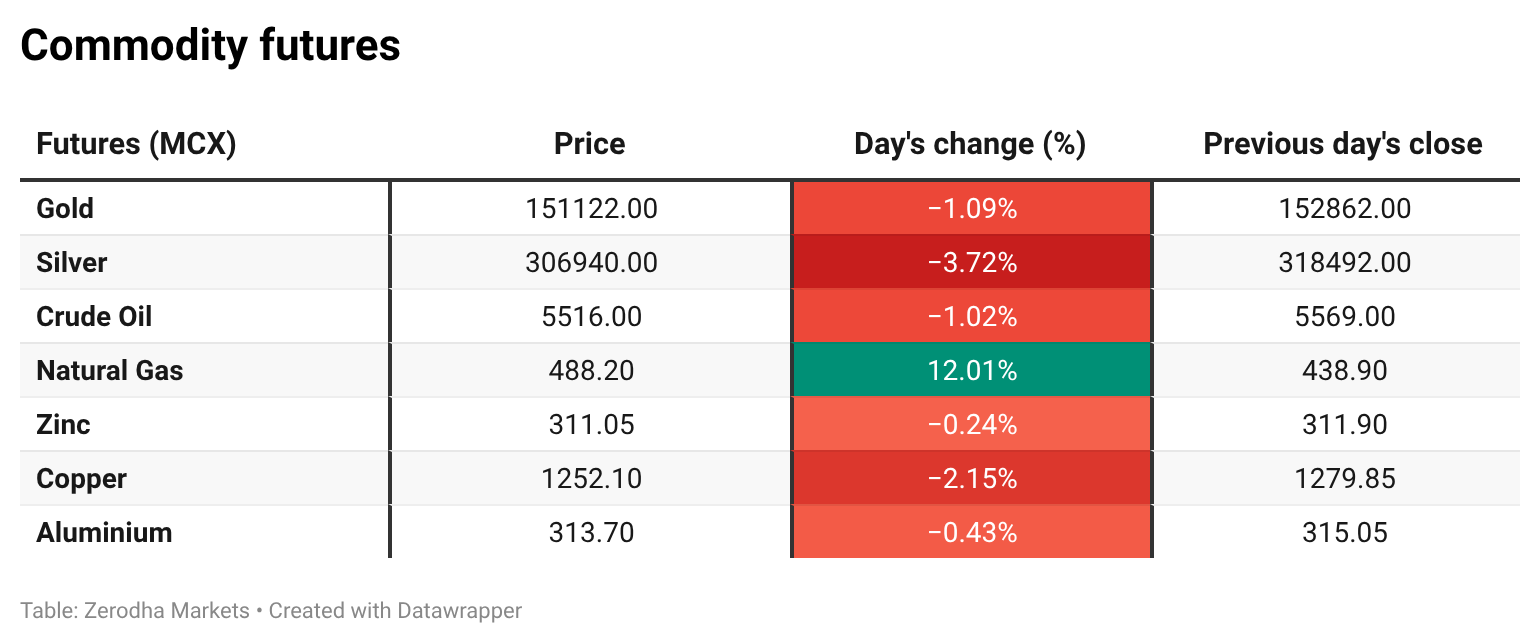Select the Natural Gas row label

point(110,371)
